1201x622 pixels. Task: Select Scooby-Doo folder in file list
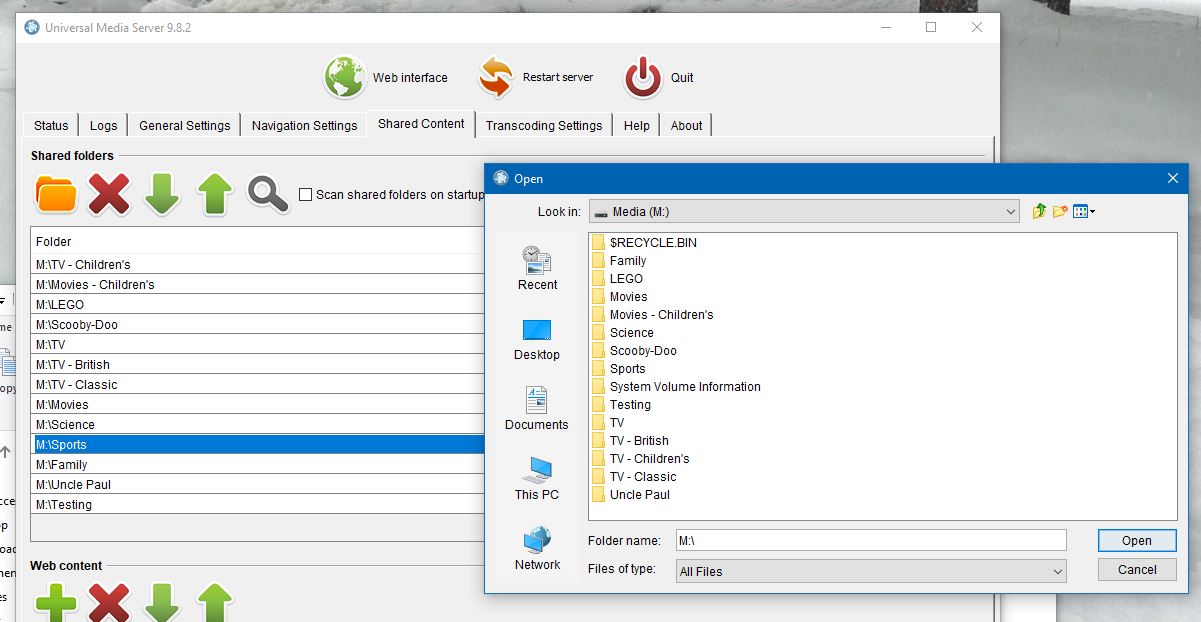coord(634,351)
